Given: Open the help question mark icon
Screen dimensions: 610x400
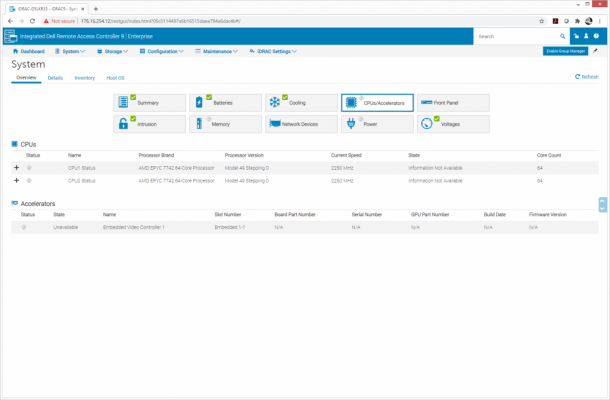Looking at the screenshot, I should [596, 36].
